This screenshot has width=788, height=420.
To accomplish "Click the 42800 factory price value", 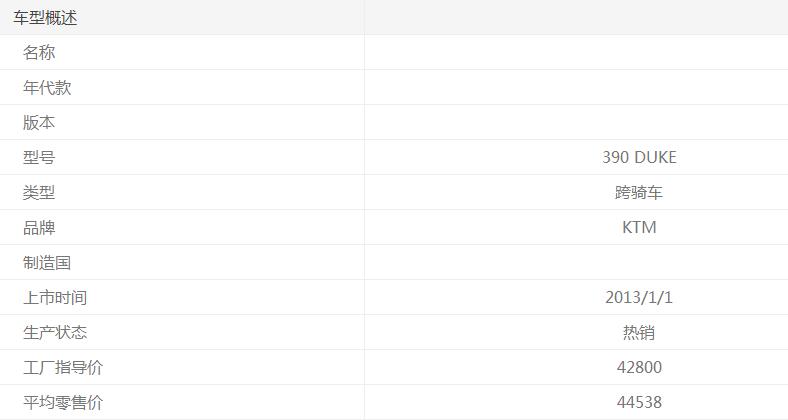I will (x=639, y=368).
